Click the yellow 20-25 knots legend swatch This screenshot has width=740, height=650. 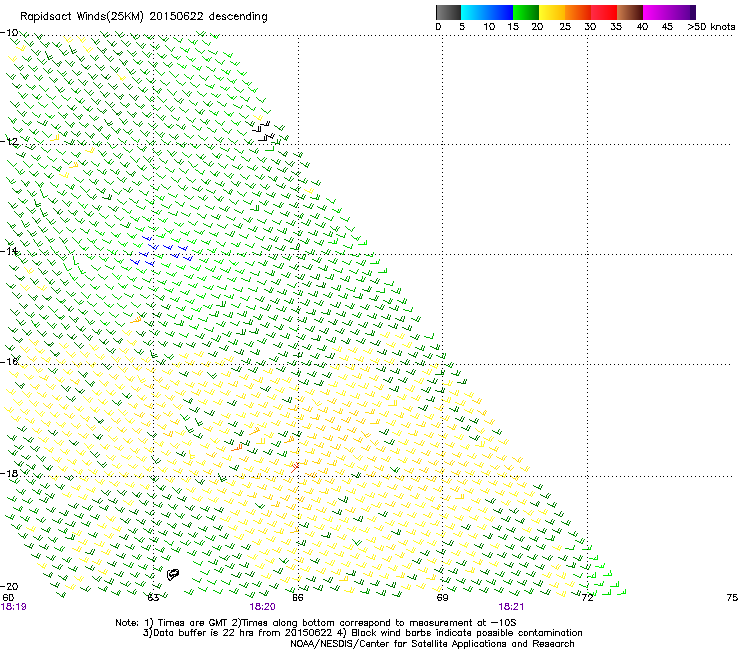click(552, 12)
